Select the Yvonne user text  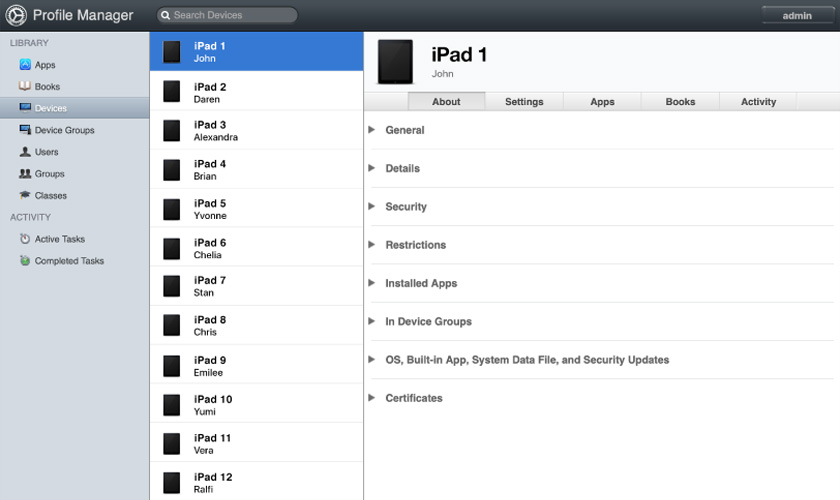click(x=210, y=215)
